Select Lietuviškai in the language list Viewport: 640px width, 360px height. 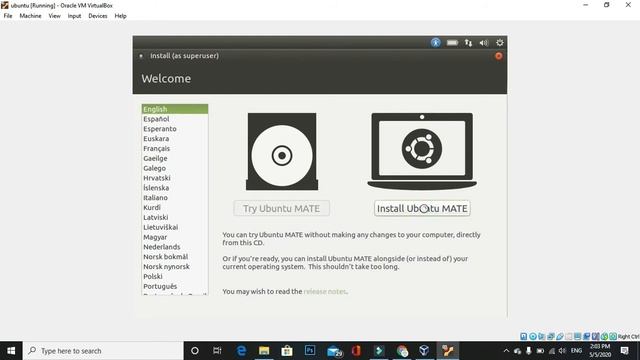point(175,227)
